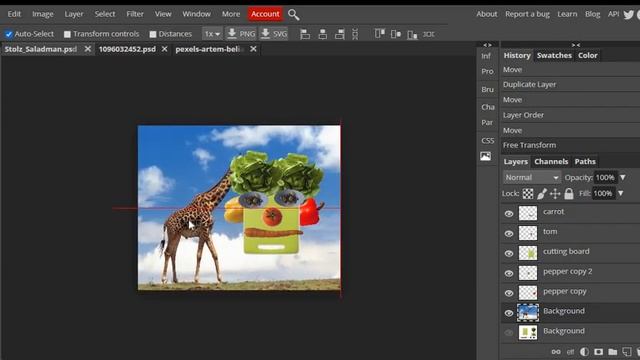
Task: Export as PNG download button
Action: (241, 34)
